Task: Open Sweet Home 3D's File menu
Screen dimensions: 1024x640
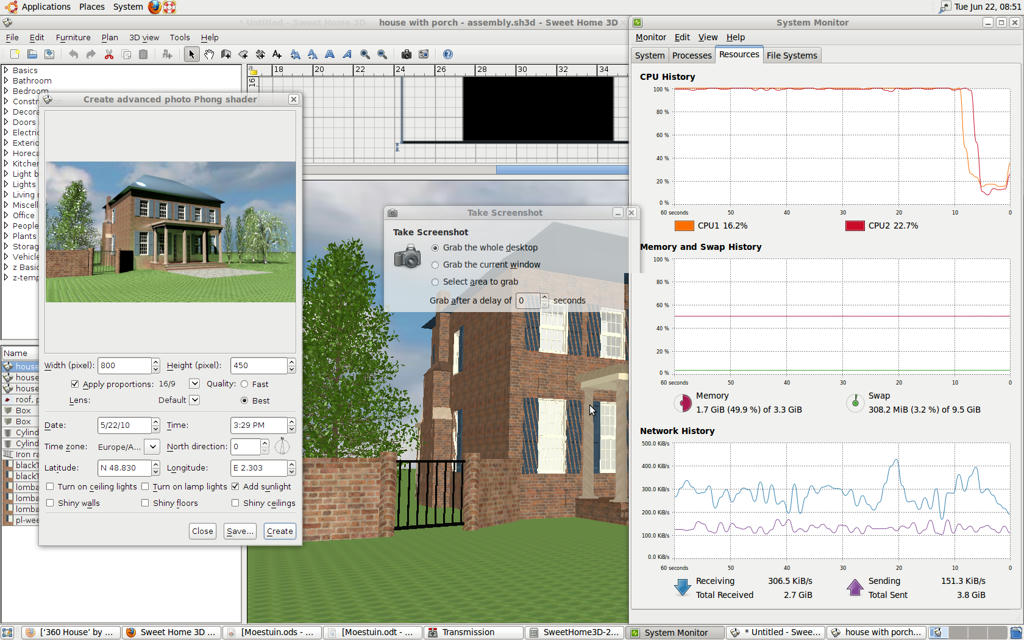Action: [12, 37]
